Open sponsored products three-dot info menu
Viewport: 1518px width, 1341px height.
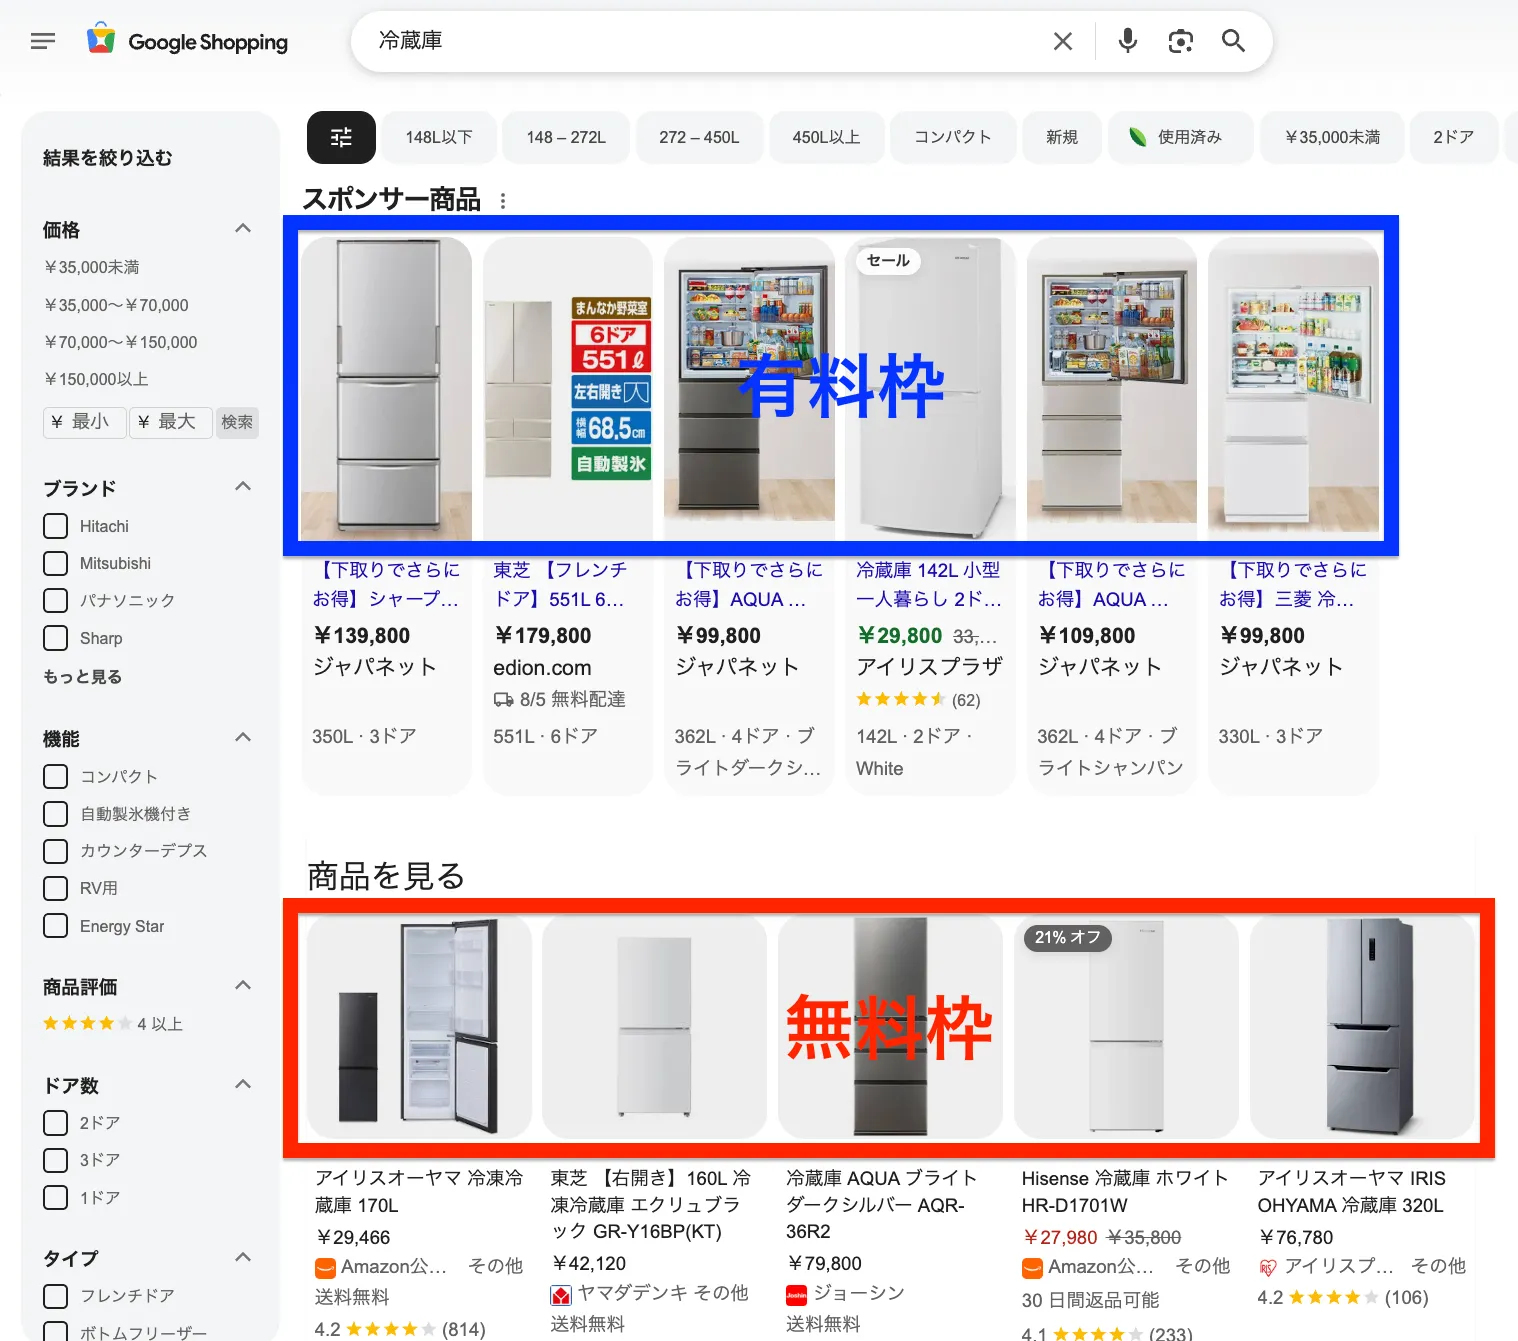click(503, 201)
